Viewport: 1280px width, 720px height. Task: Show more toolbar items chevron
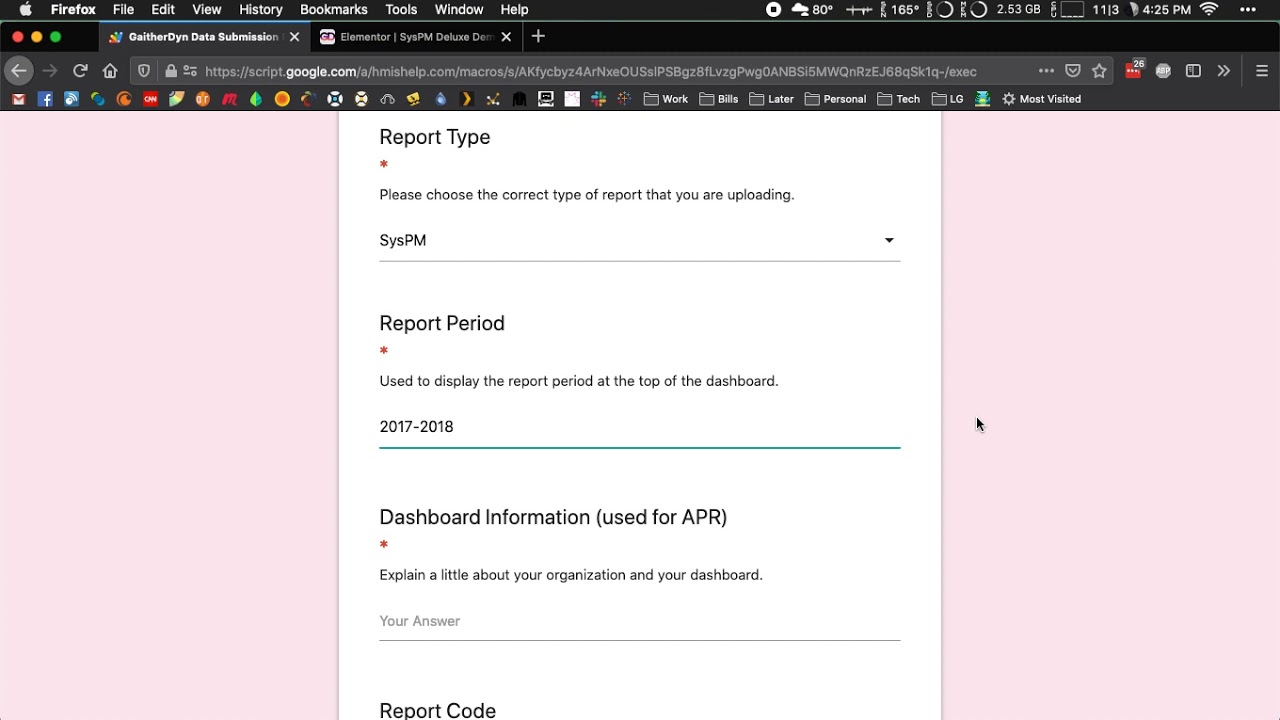[x=1223, y=71]
